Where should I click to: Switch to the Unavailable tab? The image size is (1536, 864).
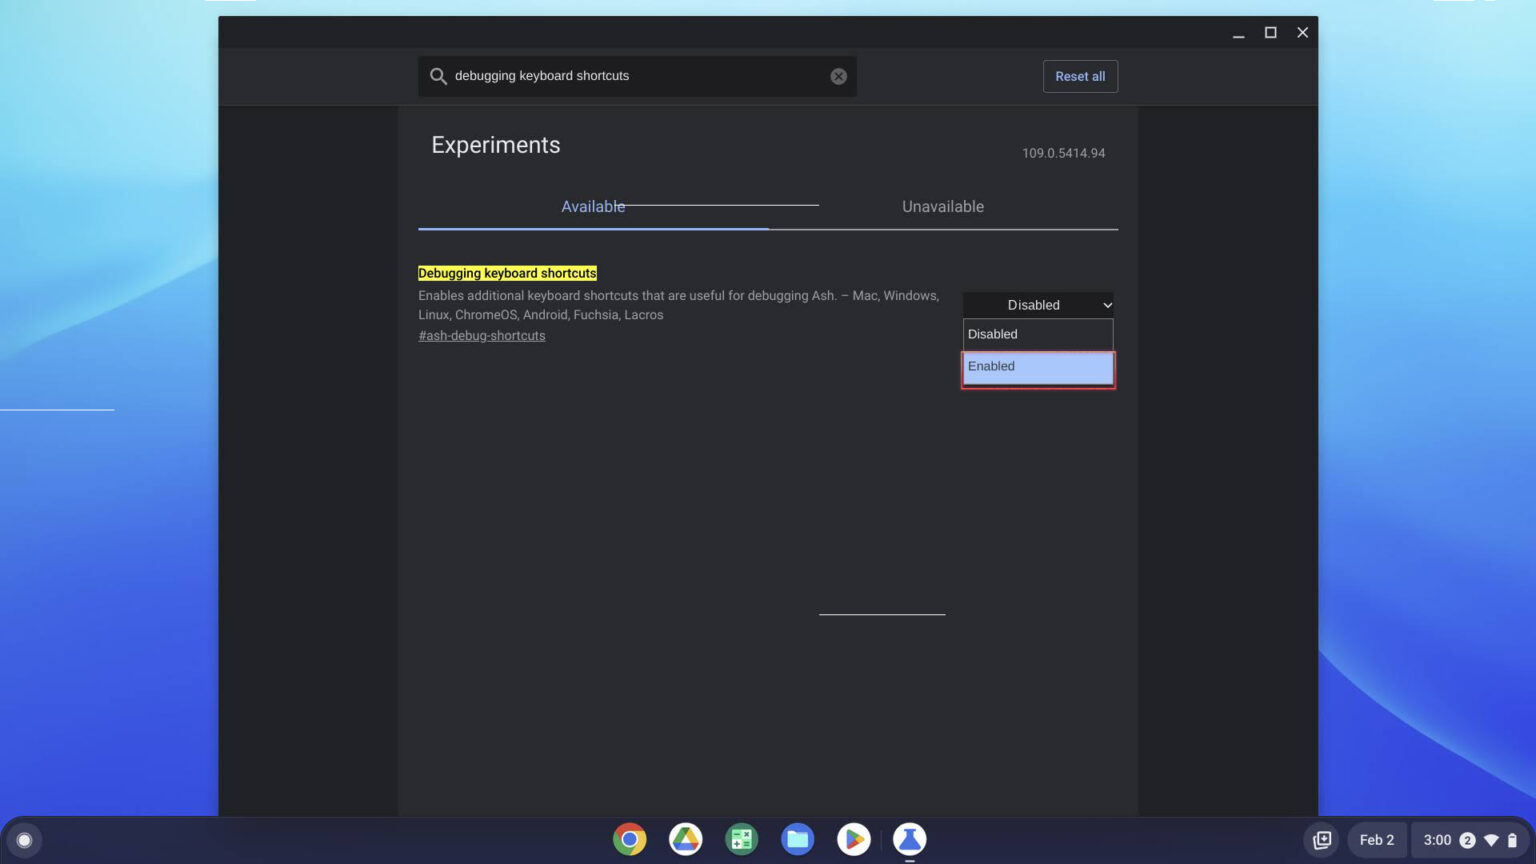(942, 206)
